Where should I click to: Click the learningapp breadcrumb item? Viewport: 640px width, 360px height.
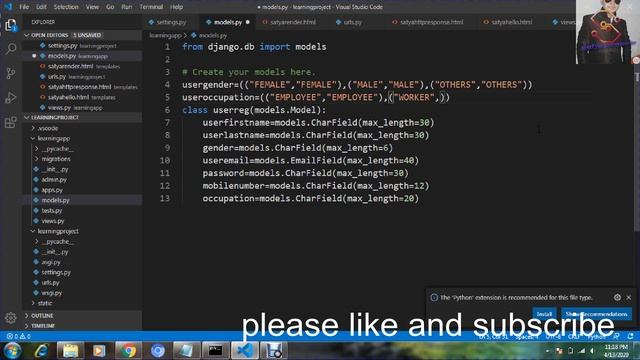[165, 36]
